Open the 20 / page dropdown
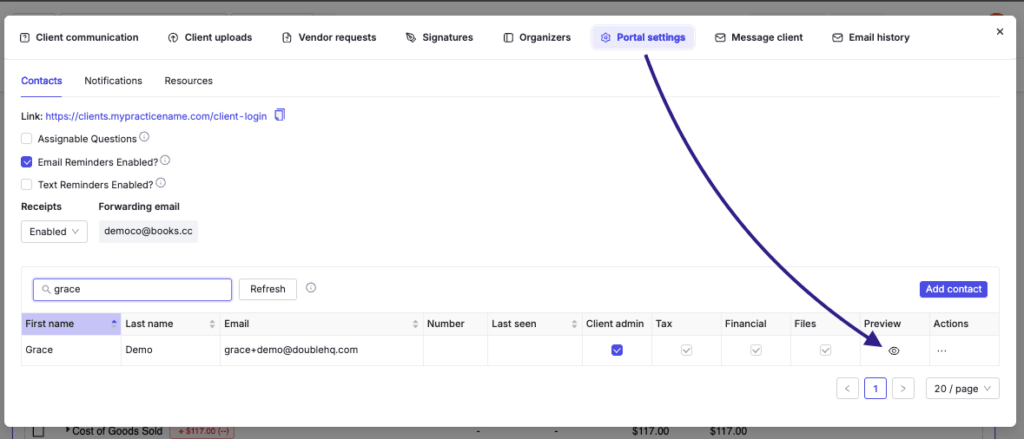 click(963, 389)
